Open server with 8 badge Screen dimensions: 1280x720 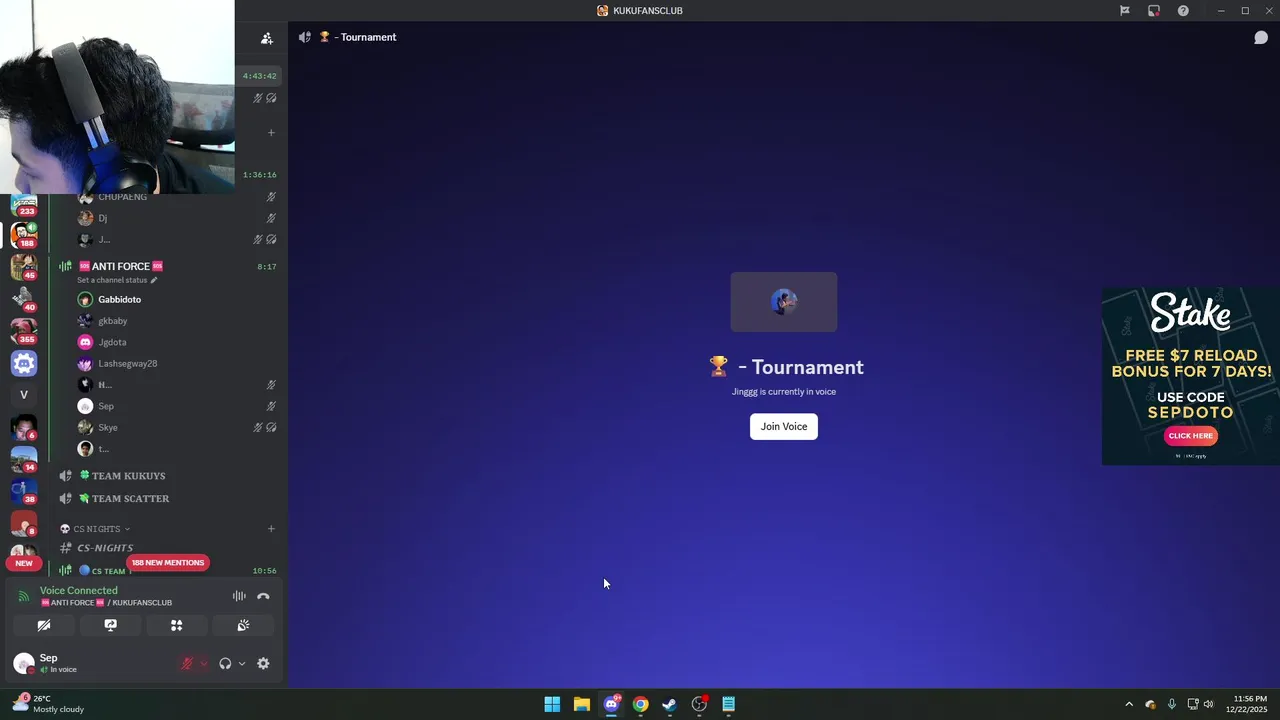coord(24,523)
